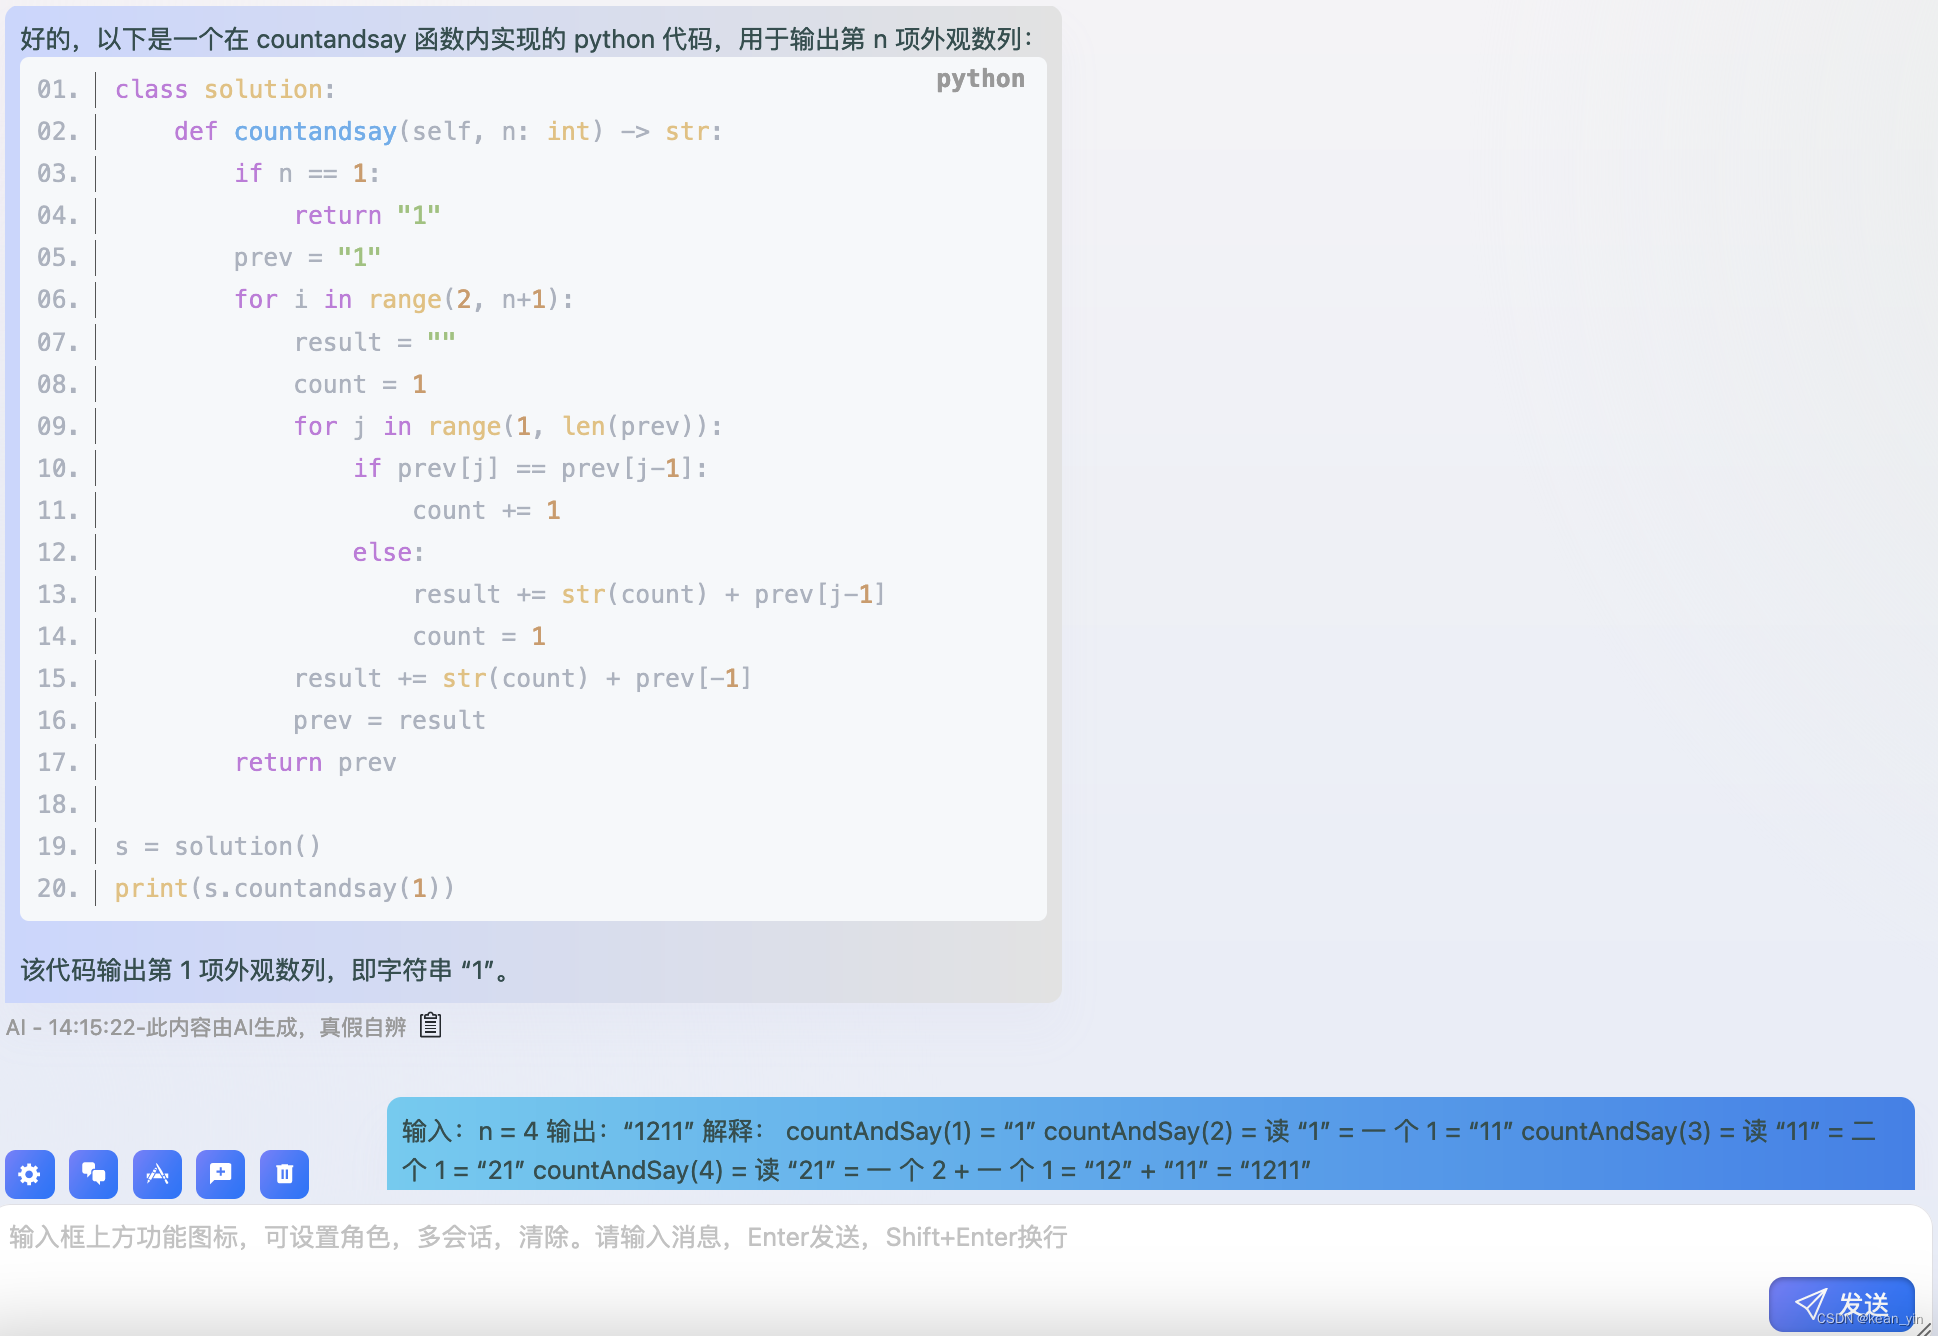Copy the AI reply with clipboard icon
1938x1336 pixels.
click(431, 1025)
